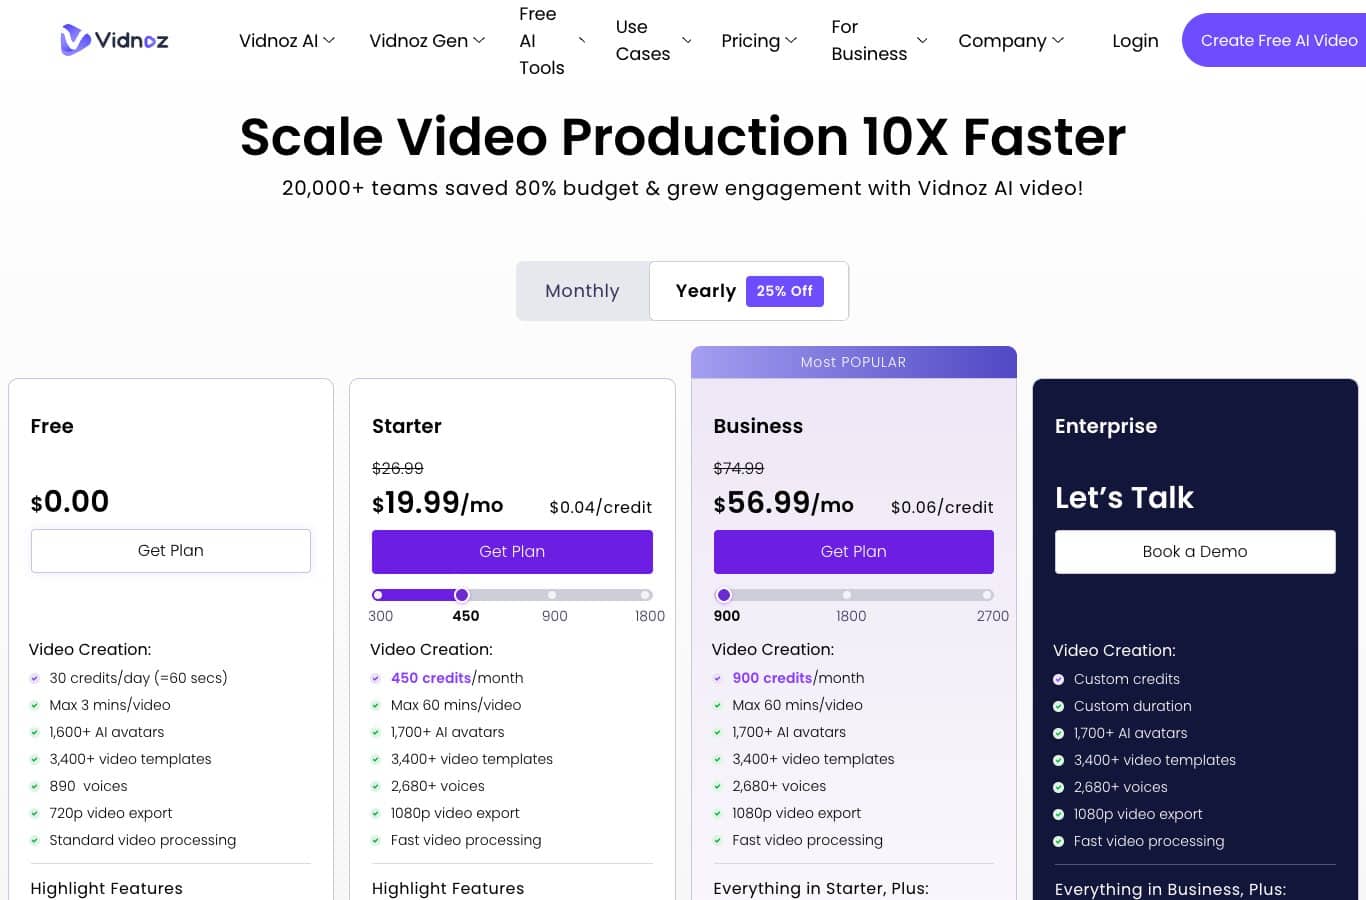This screenshot has height=900, width=1366.
Task: Click check icon beside Business 900 credits/month
Action: [x=717, y=678]
